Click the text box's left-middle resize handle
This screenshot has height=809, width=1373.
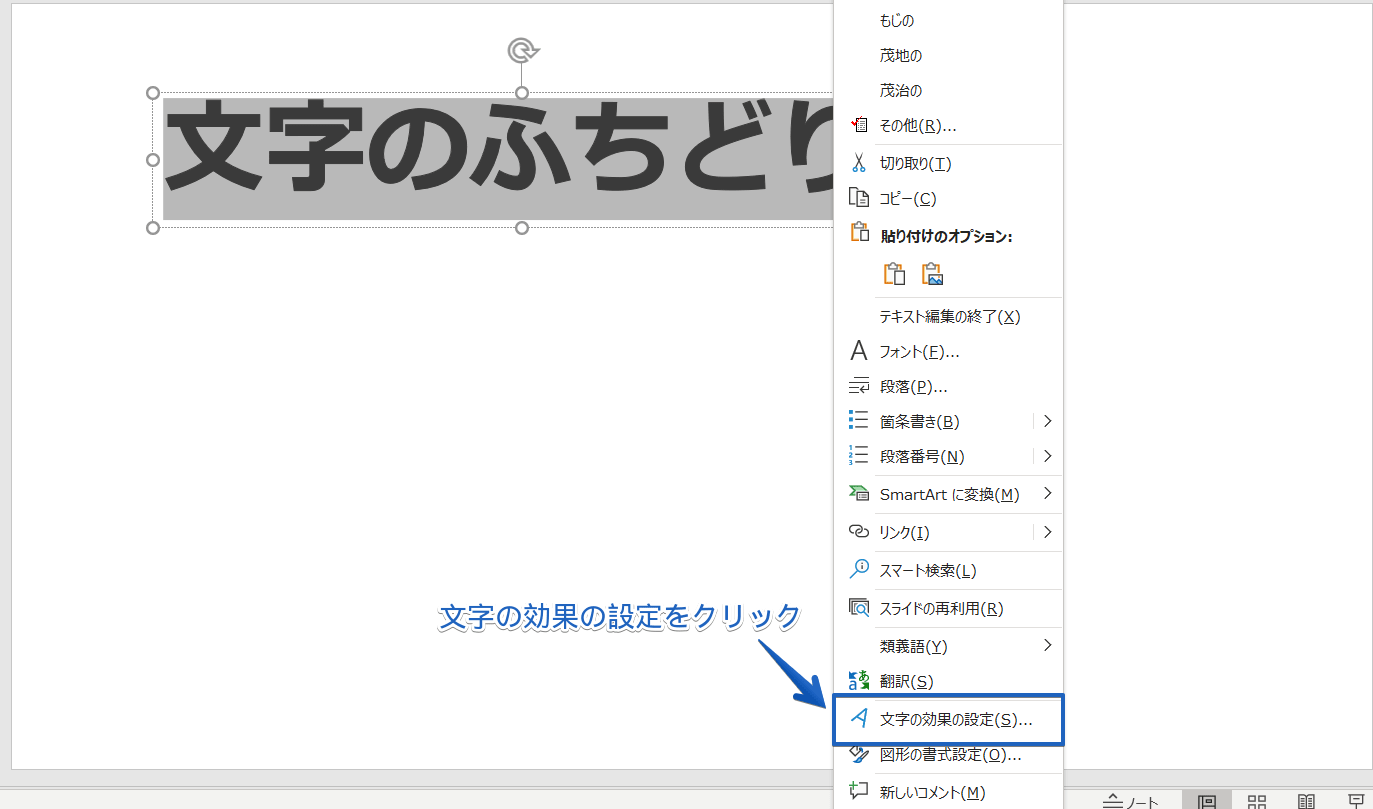pos(153,160)
